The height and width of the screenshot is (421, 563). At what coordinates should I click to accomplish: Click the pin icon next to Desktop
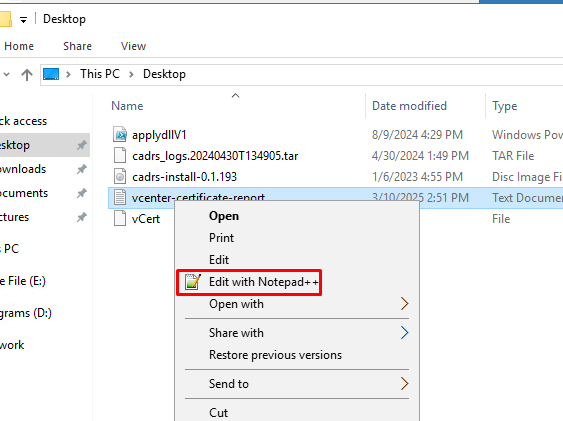82,145
